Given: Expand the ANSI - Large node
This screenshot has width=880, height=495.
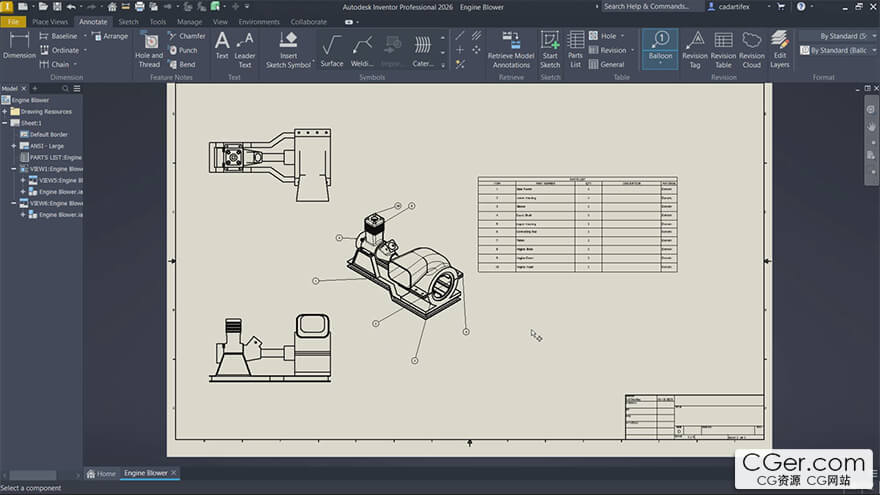Looking at the screenshot, I should pyautogui.click(x=14, y=146).
